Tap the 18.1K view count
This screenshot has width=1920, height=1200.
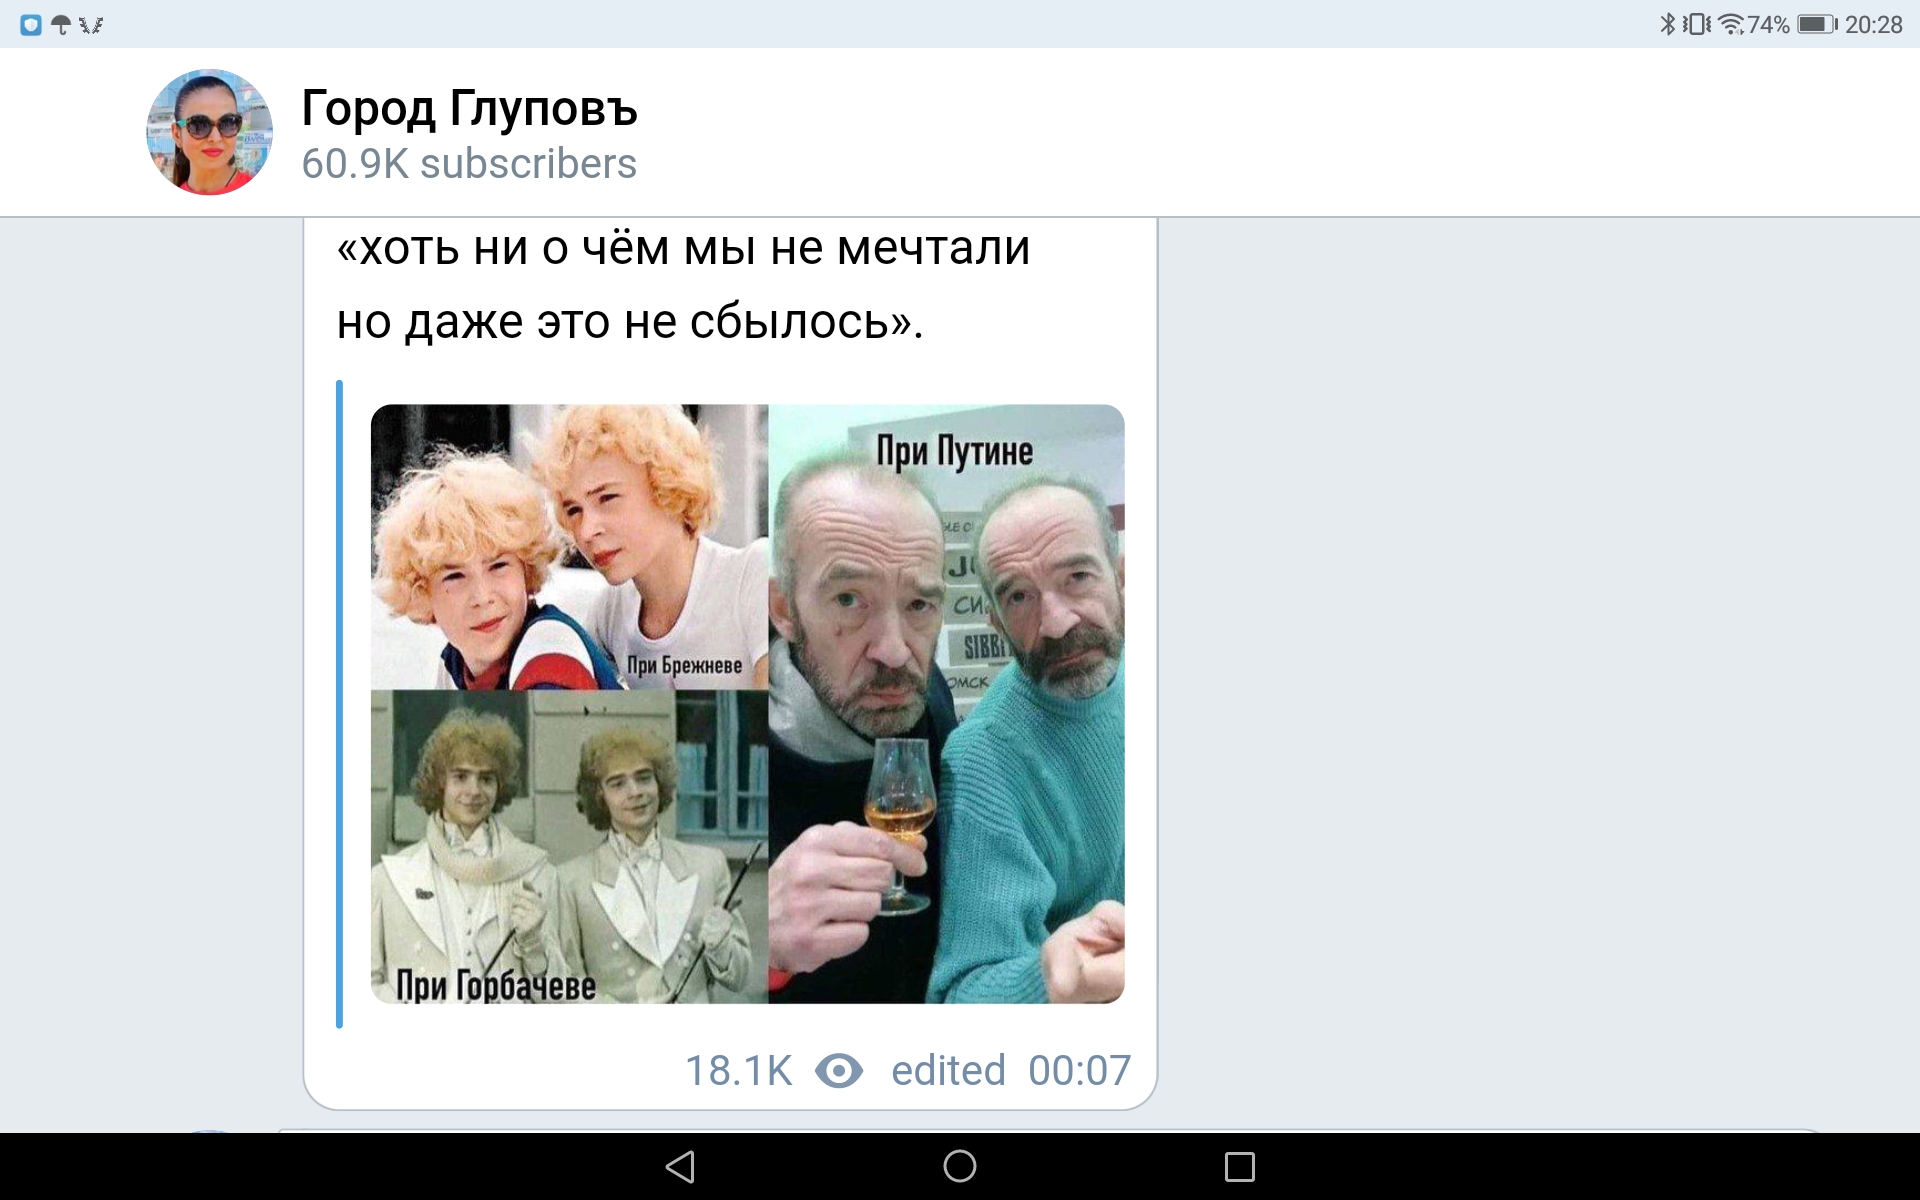738,1071
